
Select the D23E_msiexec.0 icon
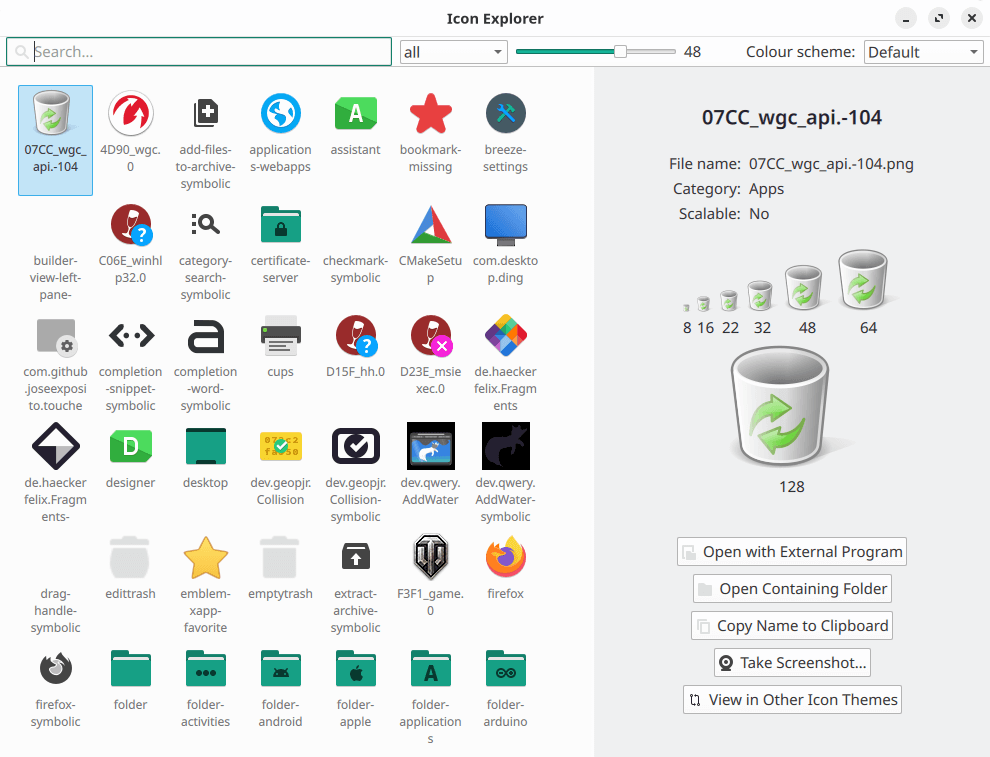click(x=431, y=336)
